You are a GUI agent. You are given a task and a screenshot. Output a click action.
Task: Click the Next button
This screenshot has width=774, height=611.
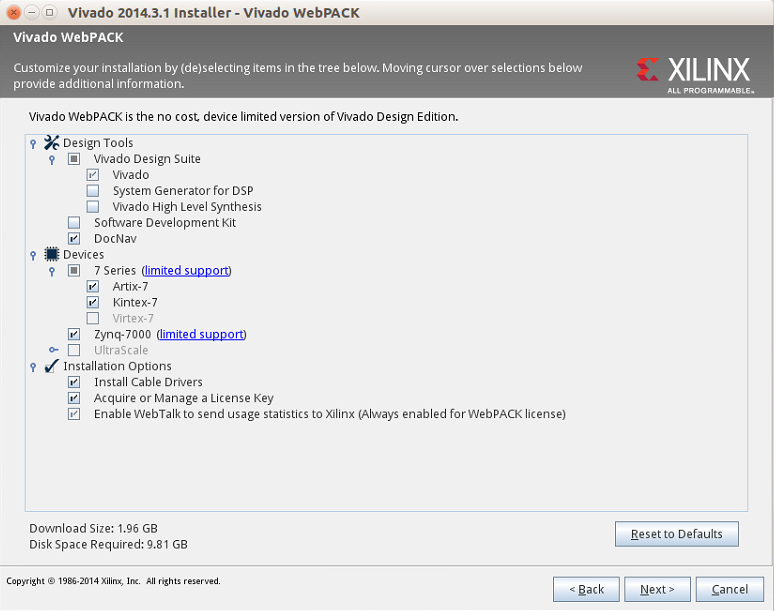(x=657, y=589)
